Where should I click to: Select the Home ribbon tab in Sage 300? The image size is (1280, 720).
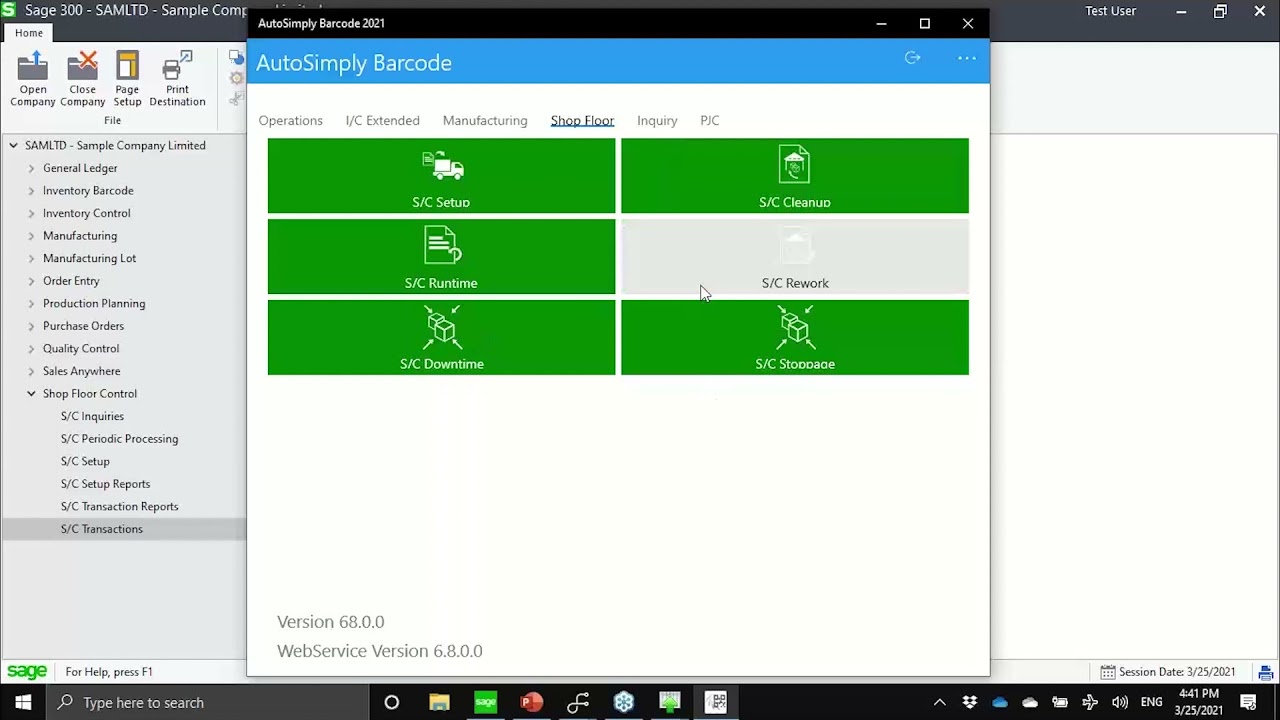pos(29,33)
